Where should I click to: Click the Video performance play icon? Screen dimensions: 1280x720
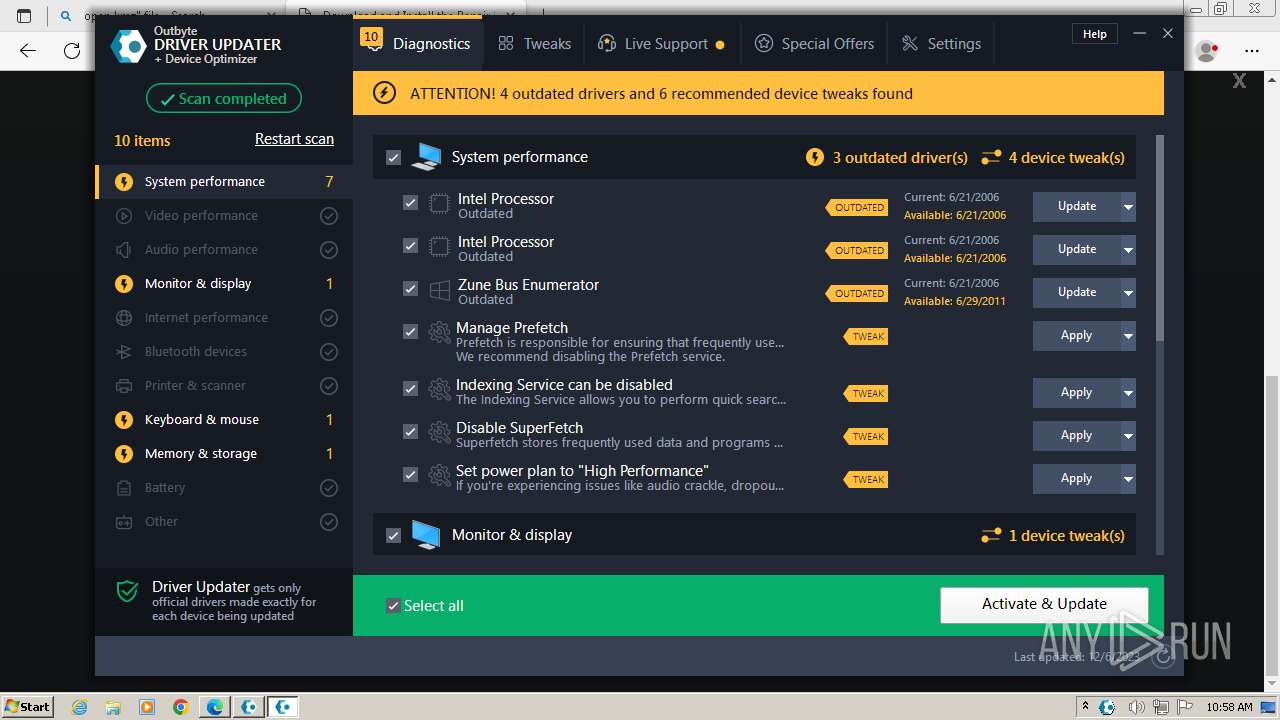point(124,216)
